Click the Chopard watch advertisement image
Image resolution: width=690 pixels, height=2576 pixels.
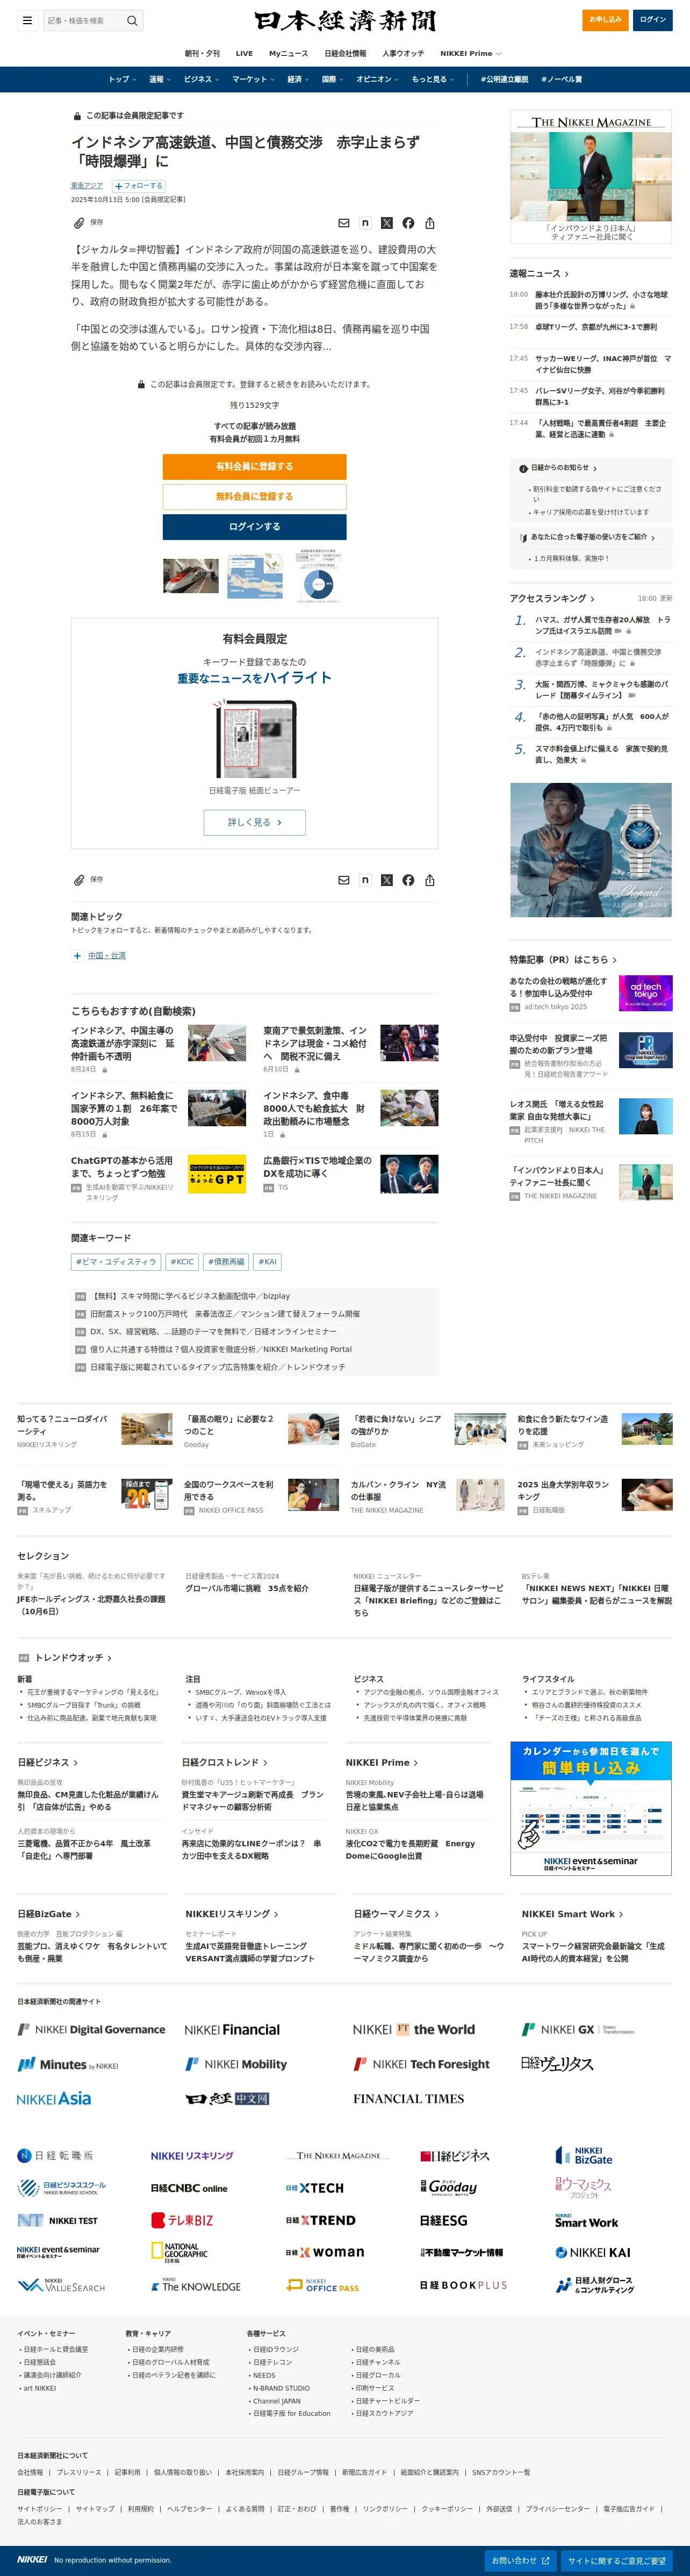click(x=591, y=850)
